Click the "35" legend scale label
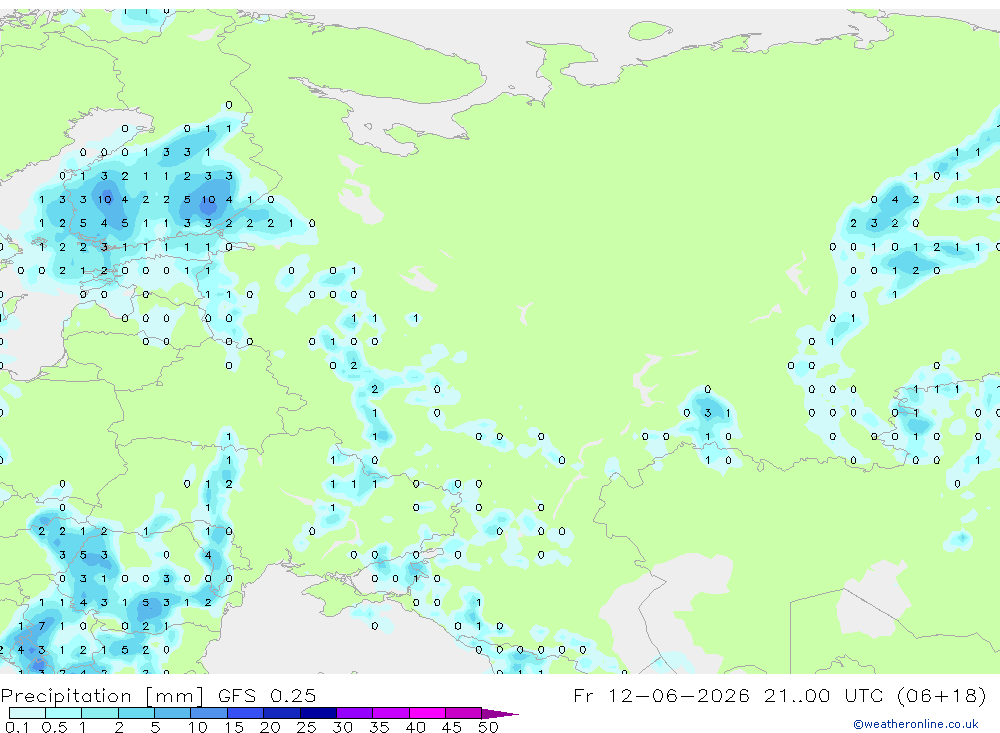The width and height of the screenshot is (1000, 733). tap(379, 727)
